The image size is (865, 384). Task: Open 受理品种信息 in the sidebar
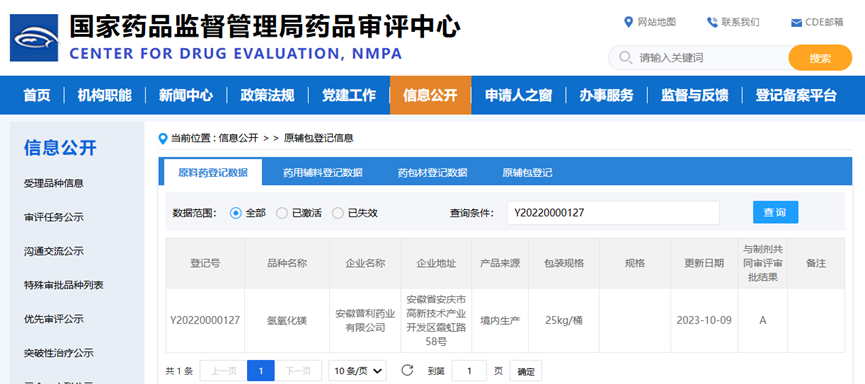coord(54,183)
